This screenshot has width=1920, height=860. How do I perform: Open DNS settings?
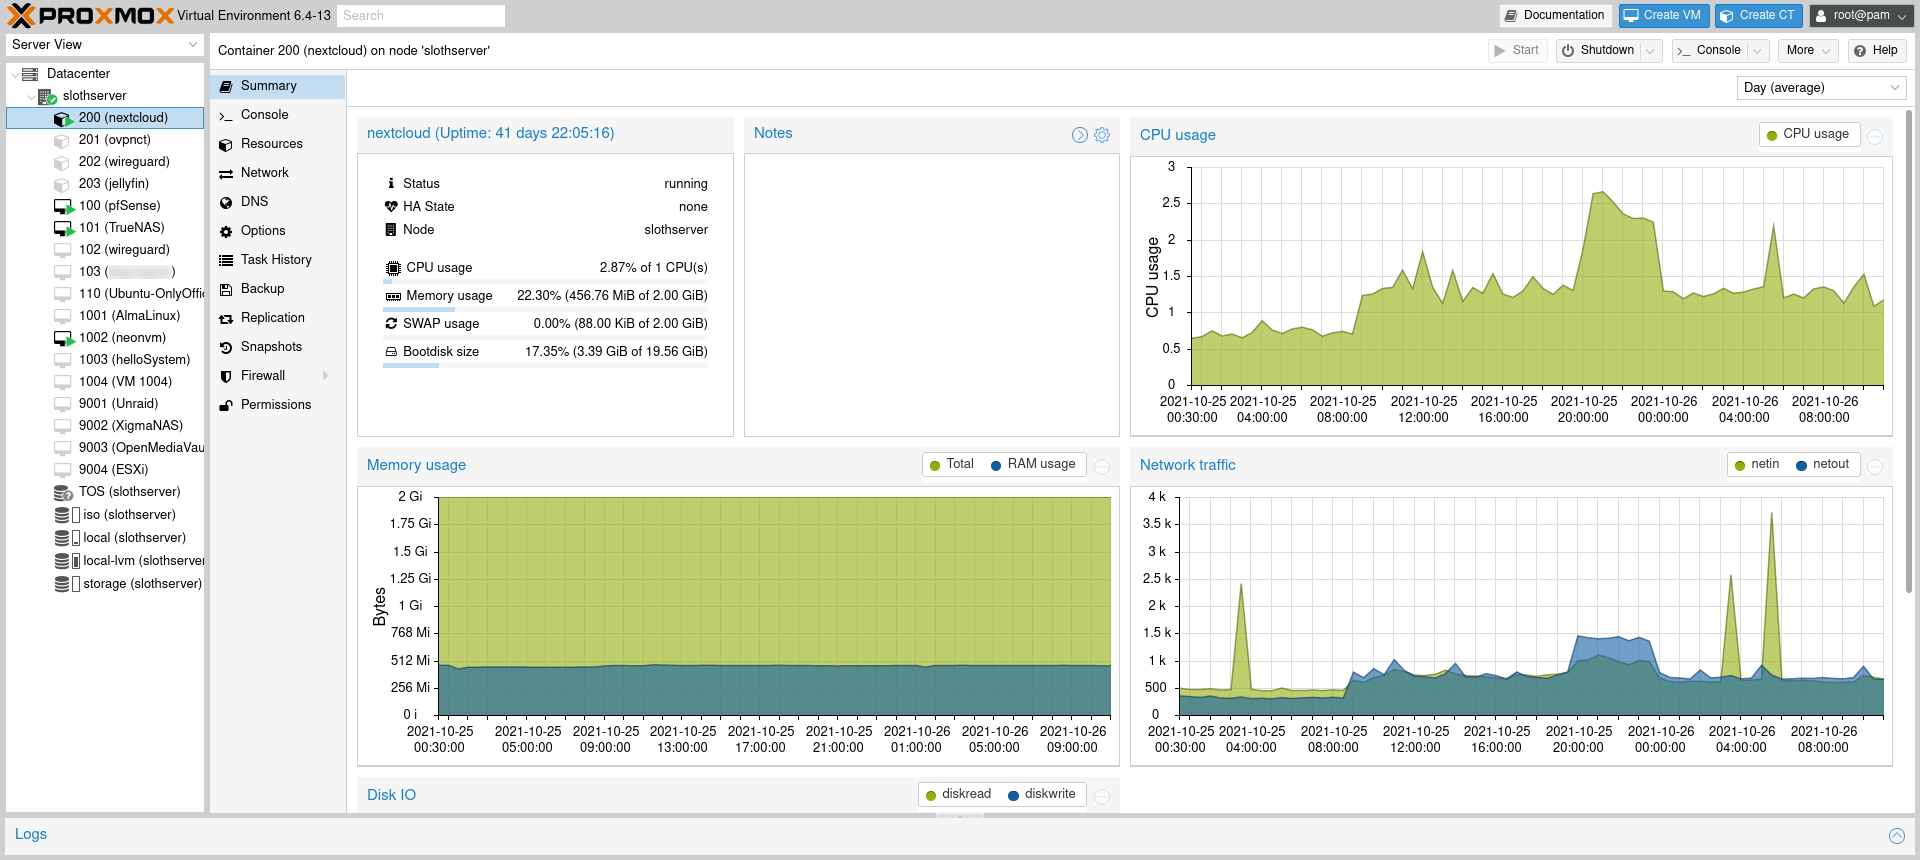(277, 202)
